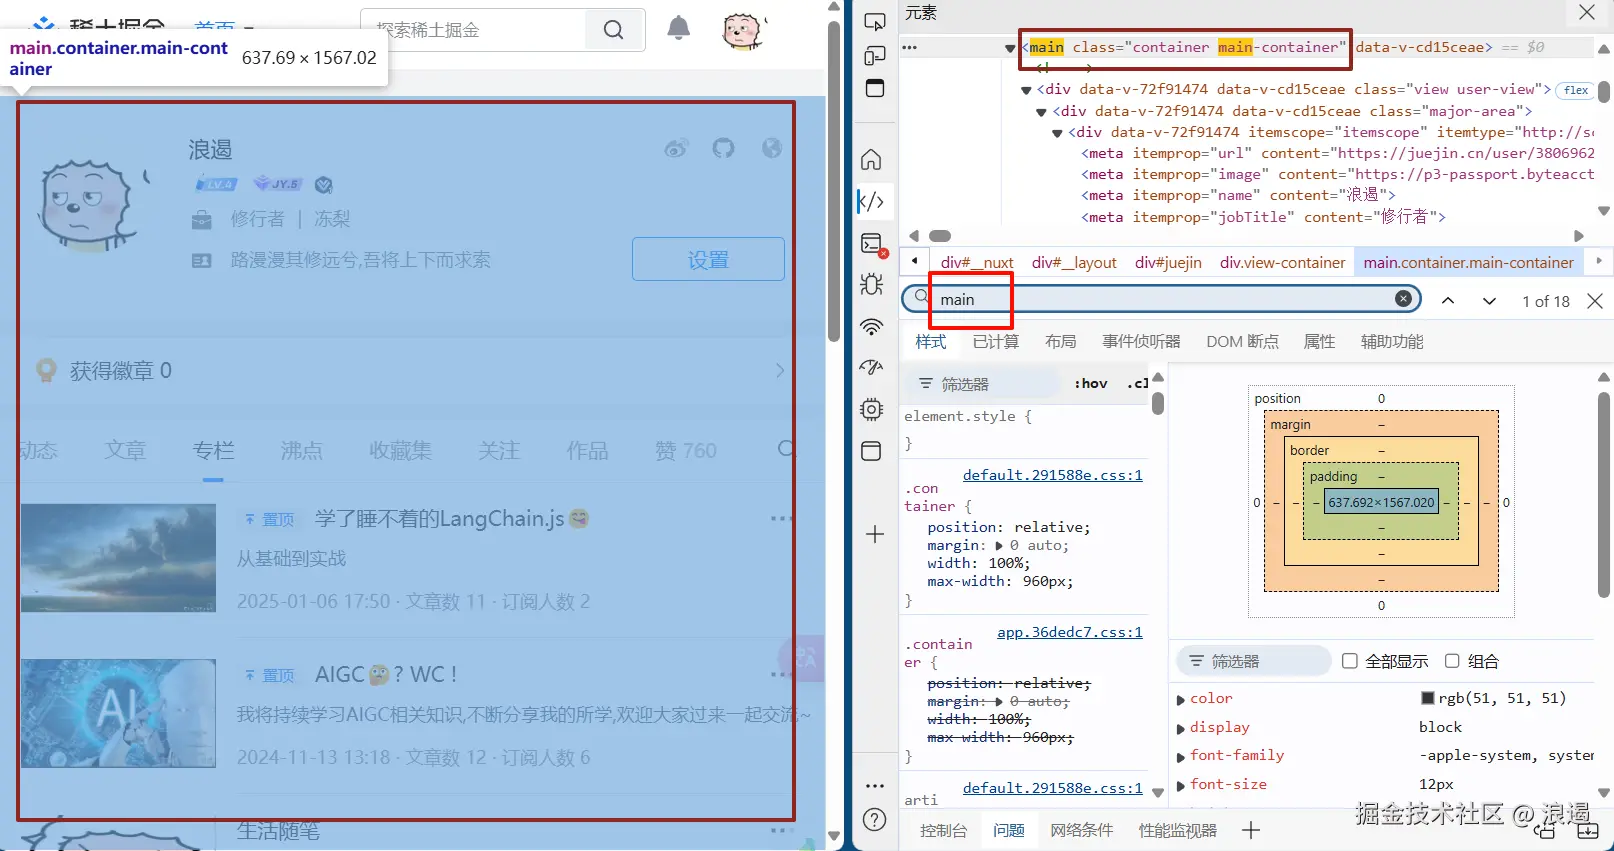The width and height of the screenshot is (1614, 851).
Task: Go to previous search match arrow
Action: [x=1448, y=301]
